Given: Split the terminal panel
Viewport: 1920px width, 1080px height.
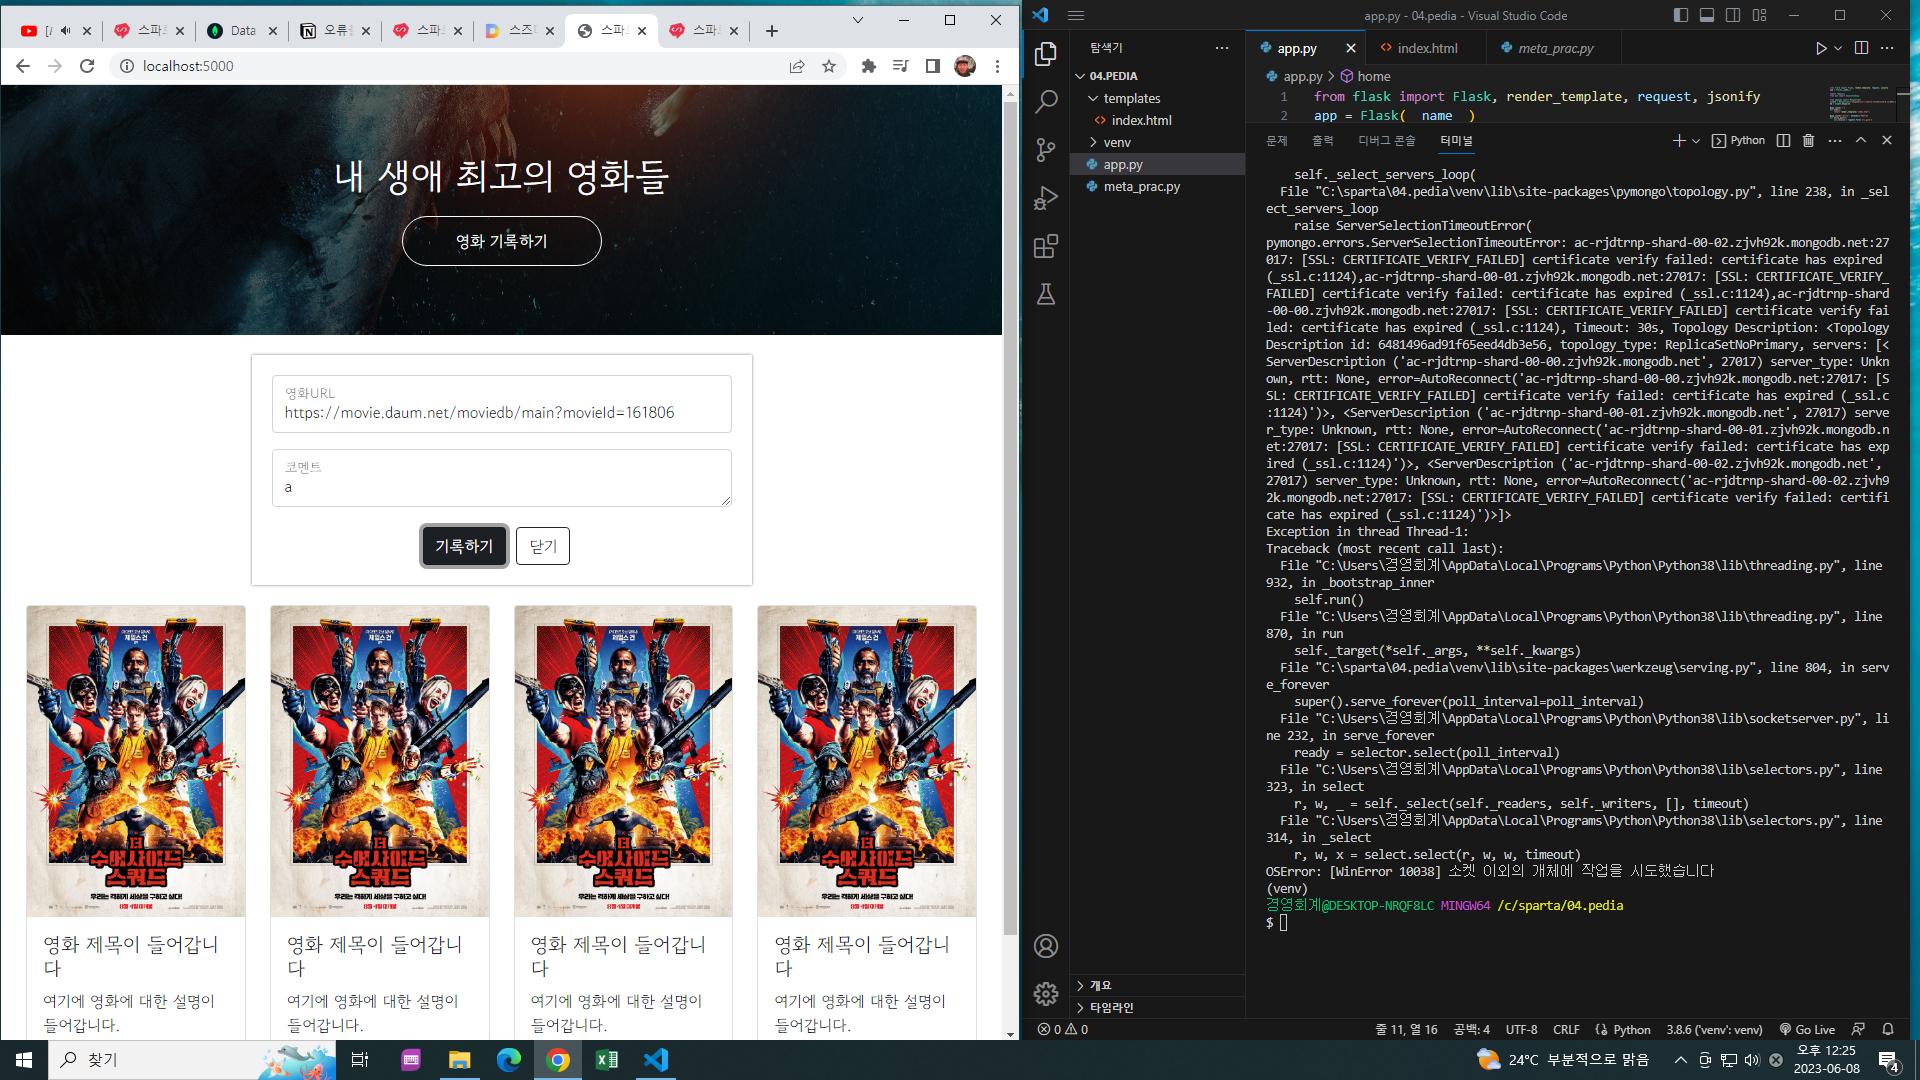Looking at the screenshot, I should [1783, 141].
